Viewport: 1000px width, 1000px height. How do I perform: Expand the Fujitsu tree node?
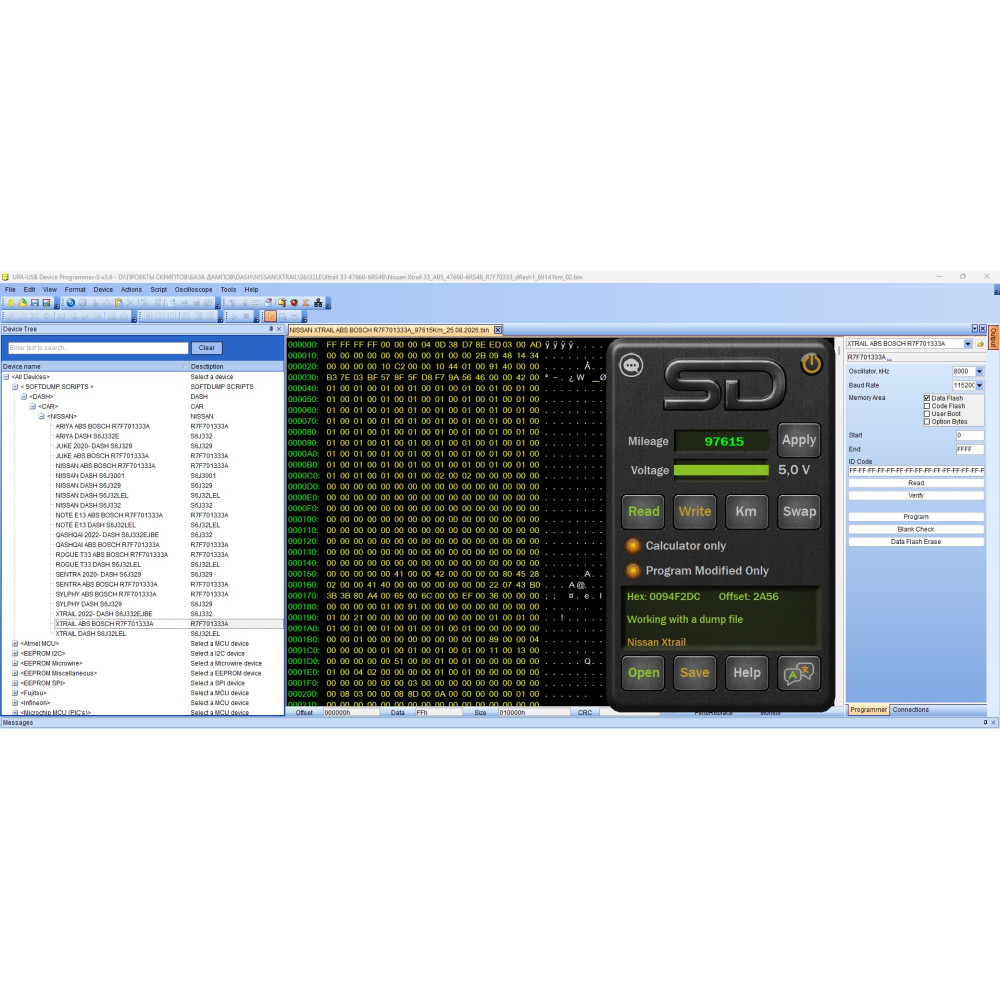point(15,693)
